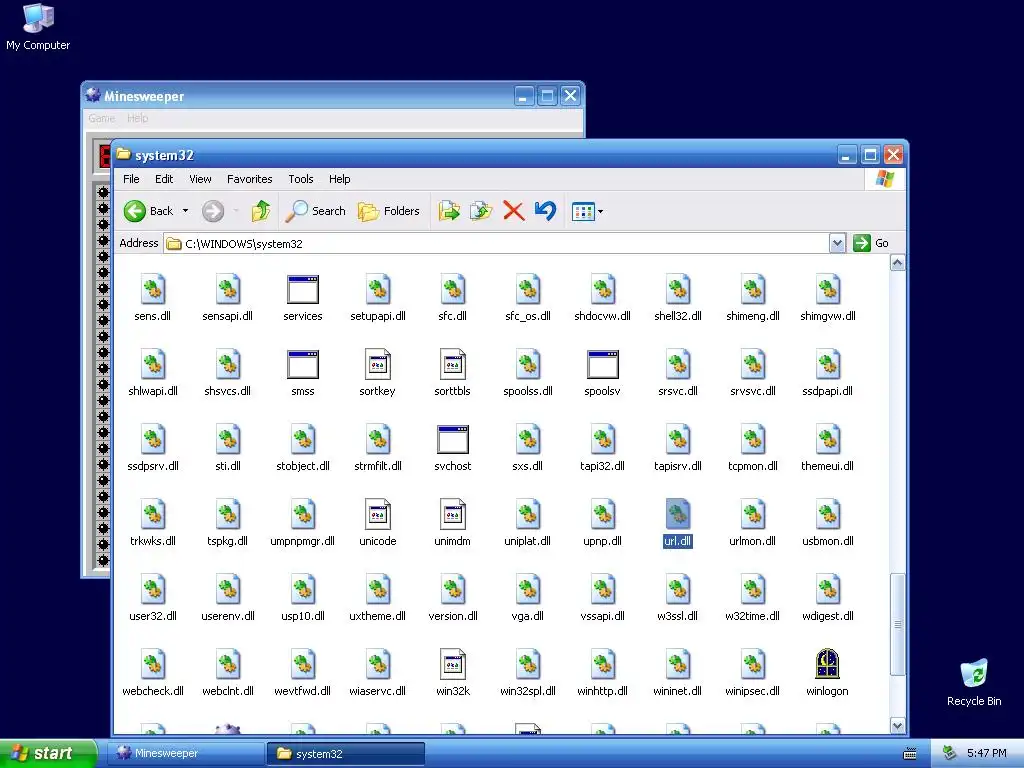Click the system tray clock 5:47 PM
The height and width of the screenshot is (768, 1024).
[x=986, y=754]
